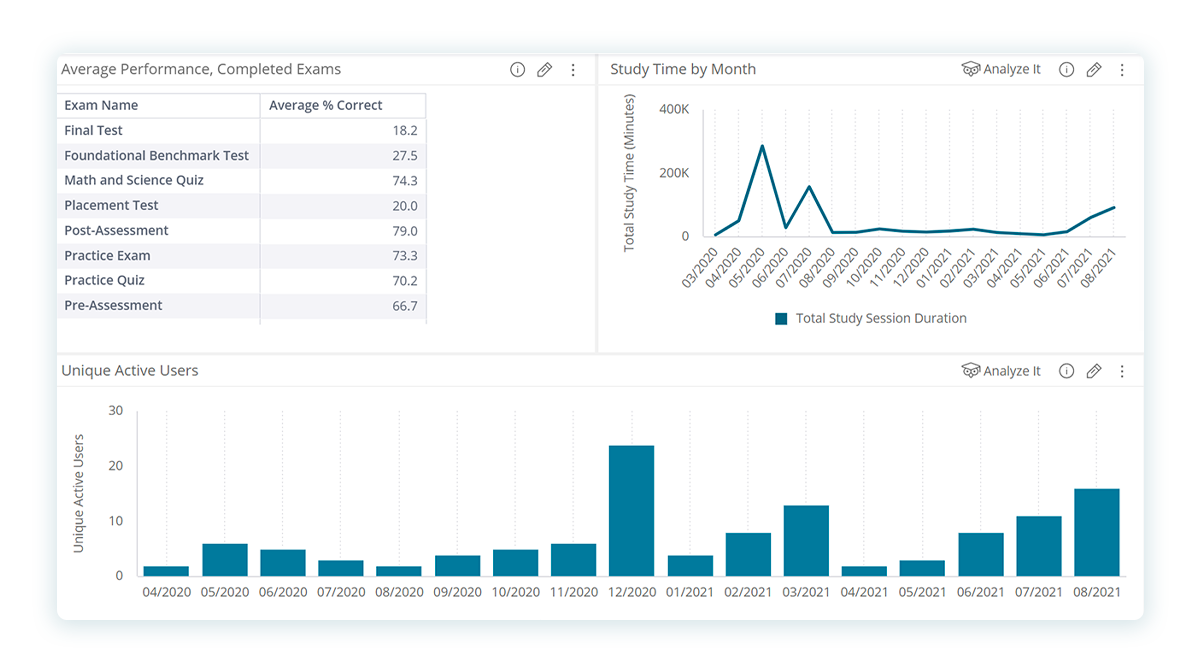The image size is (1200, 672).
Task: Click the 09/2020 bar in Unique Active Users
Action: pyautogui.click(x=457, y=566)
